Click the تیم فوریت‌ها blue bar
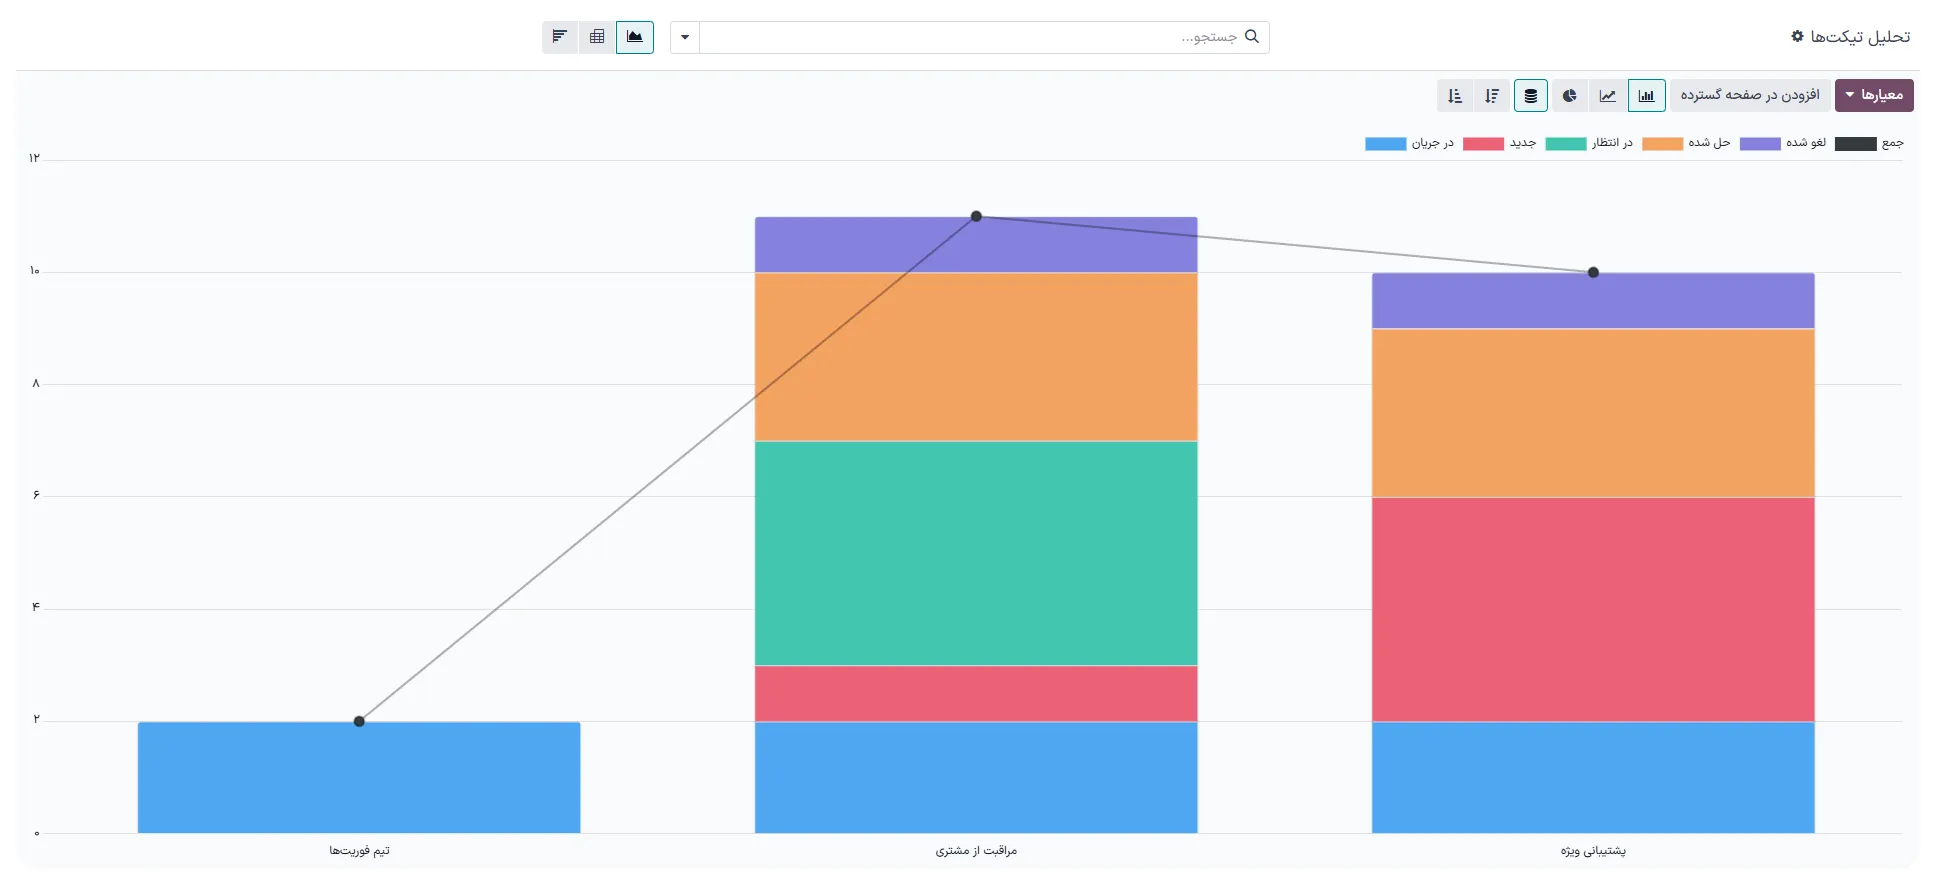 click(359, 777)
